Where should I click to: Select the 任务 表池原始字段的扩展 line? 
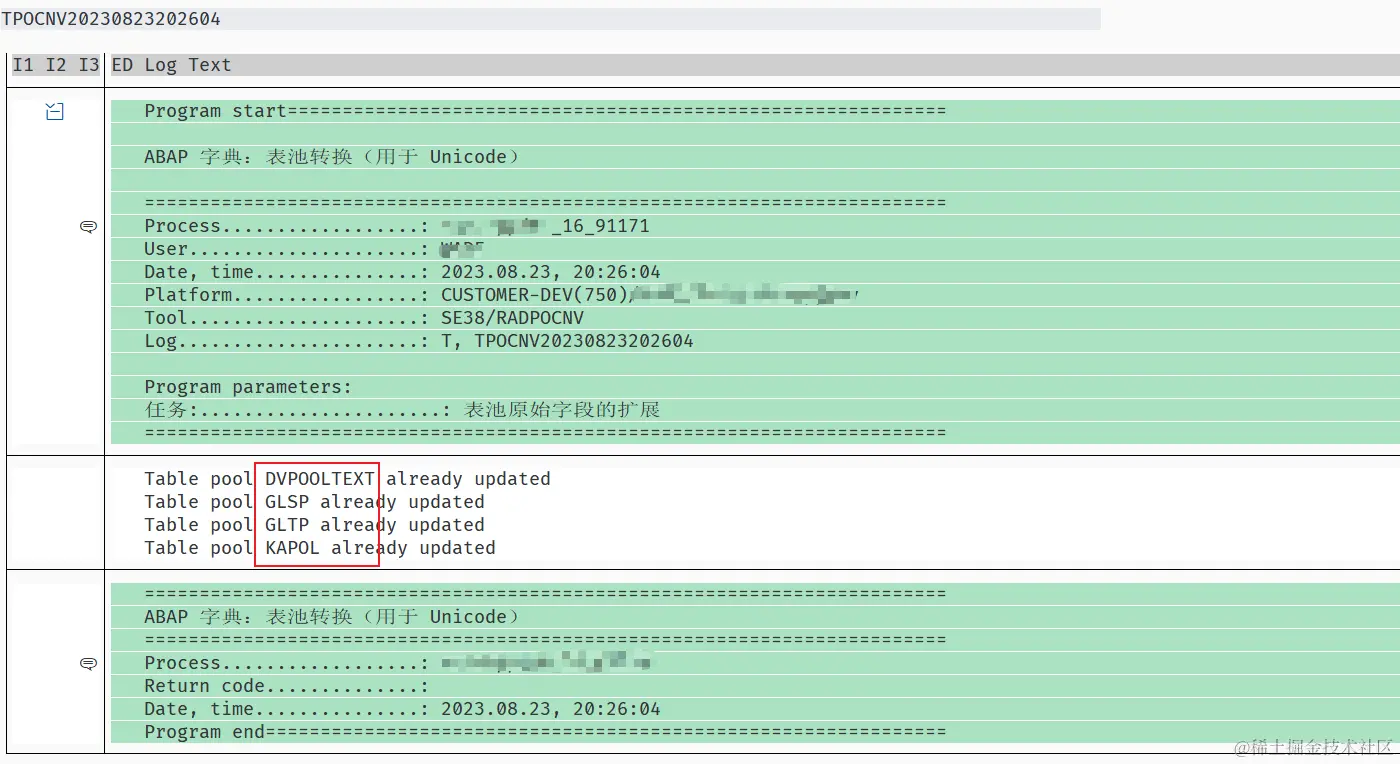pos(402,410)
